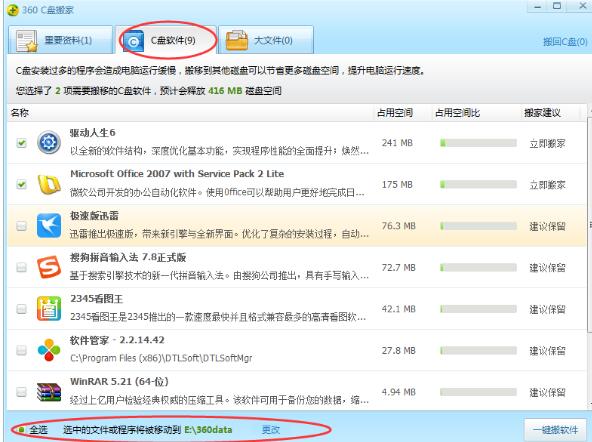The image size is (592, 442).
Task: Switch to the 重要资料(1) tab
Action: pyautogui.click(x=60, y=40)
